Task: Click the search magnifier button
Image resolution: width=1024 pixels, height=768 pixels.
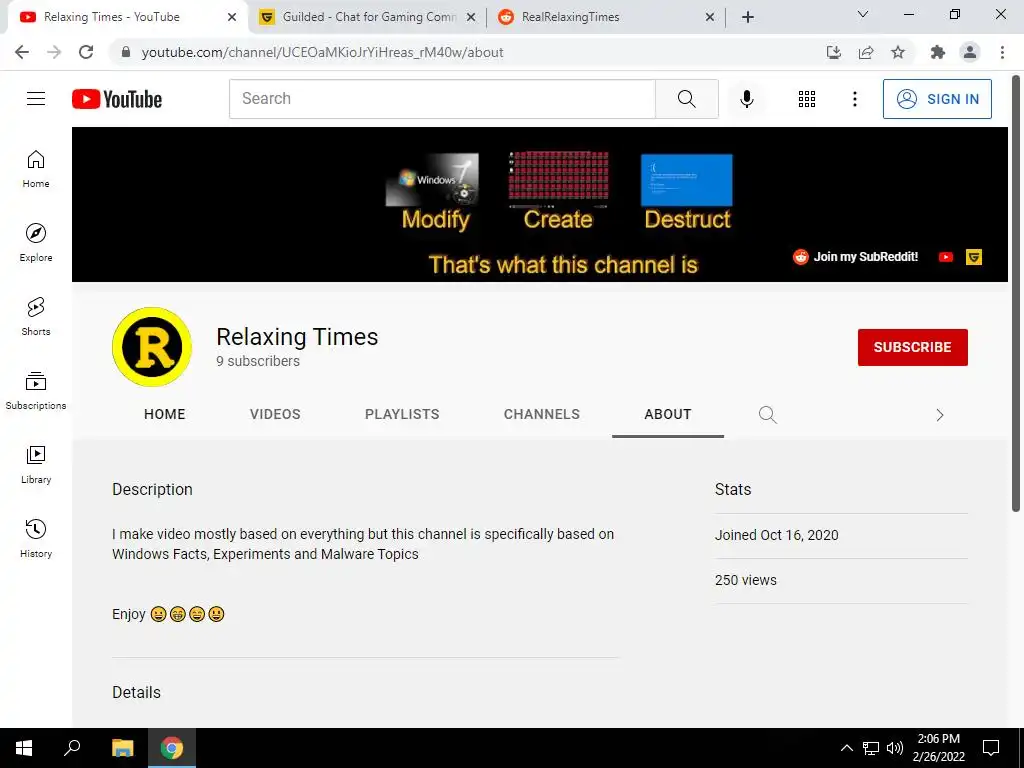Action: [x=686, y=99]
